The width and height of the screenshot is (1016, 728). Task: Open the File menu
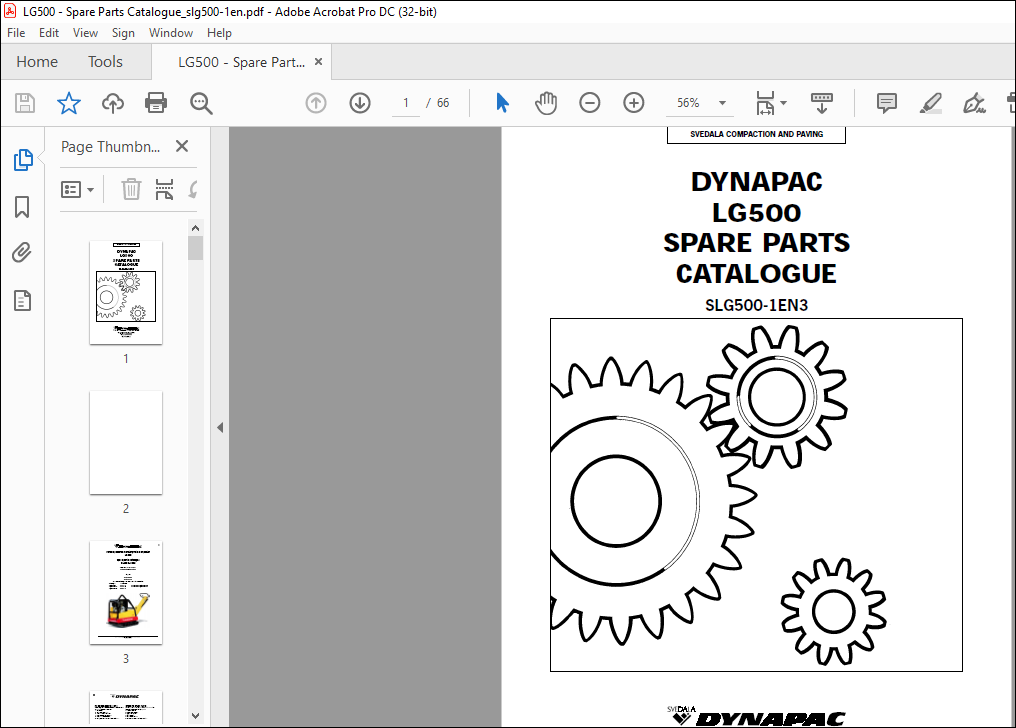(x=16, y=33)
